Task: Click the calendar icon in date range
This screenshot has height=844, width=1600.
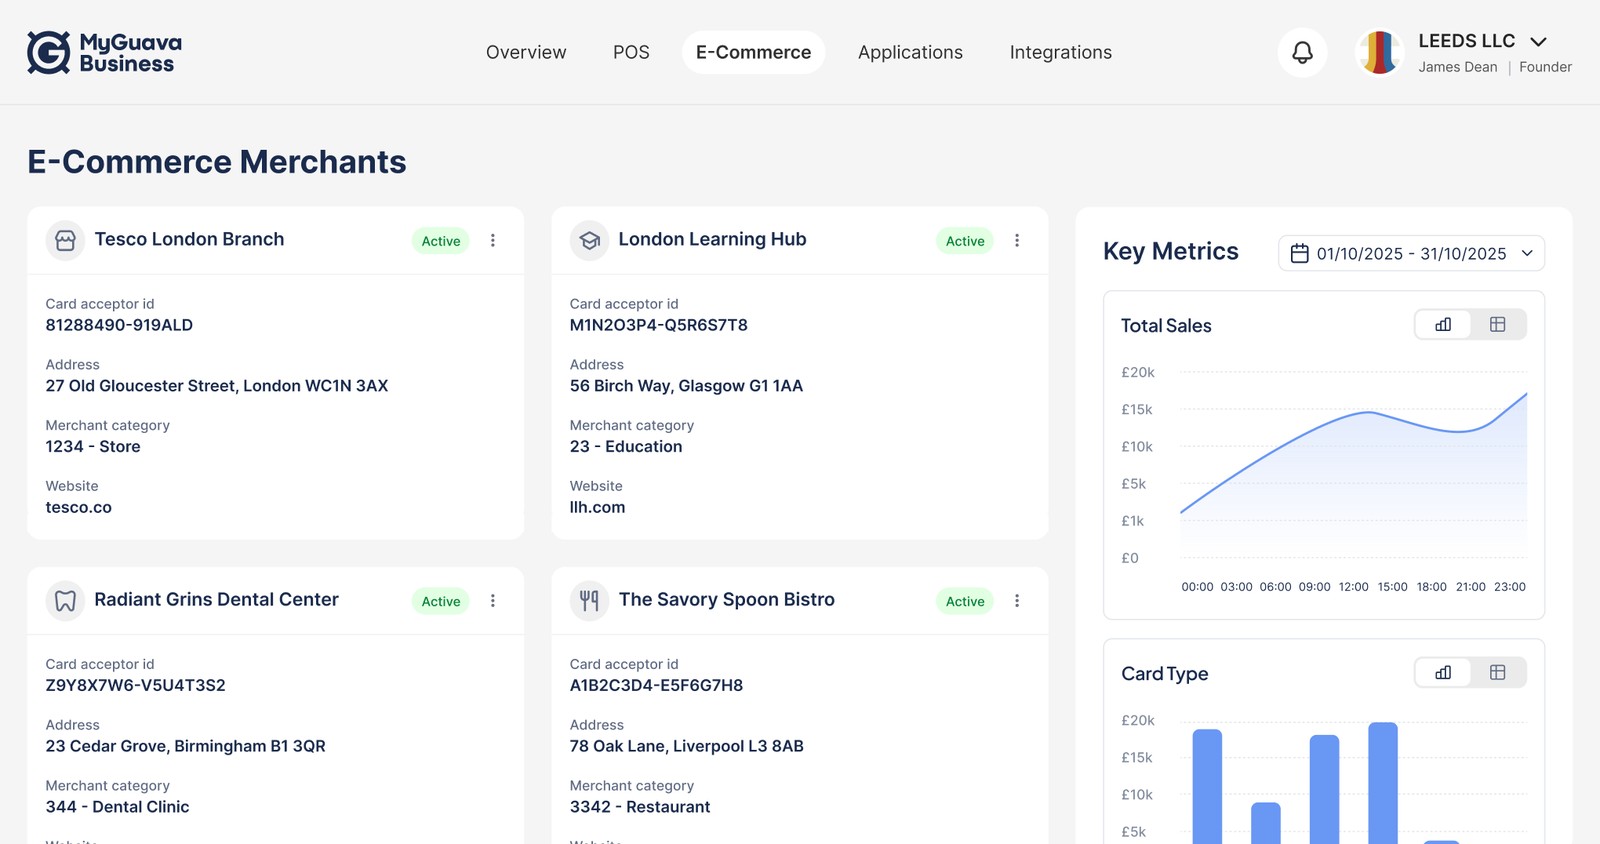Action: pos(1299,254)
